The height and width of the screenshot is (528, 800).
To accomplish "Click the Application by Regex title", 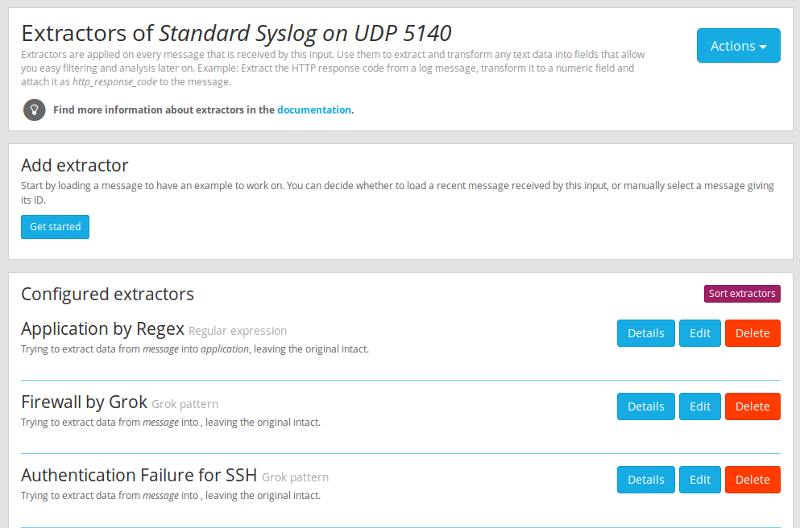I will click(x=102, y=329).
